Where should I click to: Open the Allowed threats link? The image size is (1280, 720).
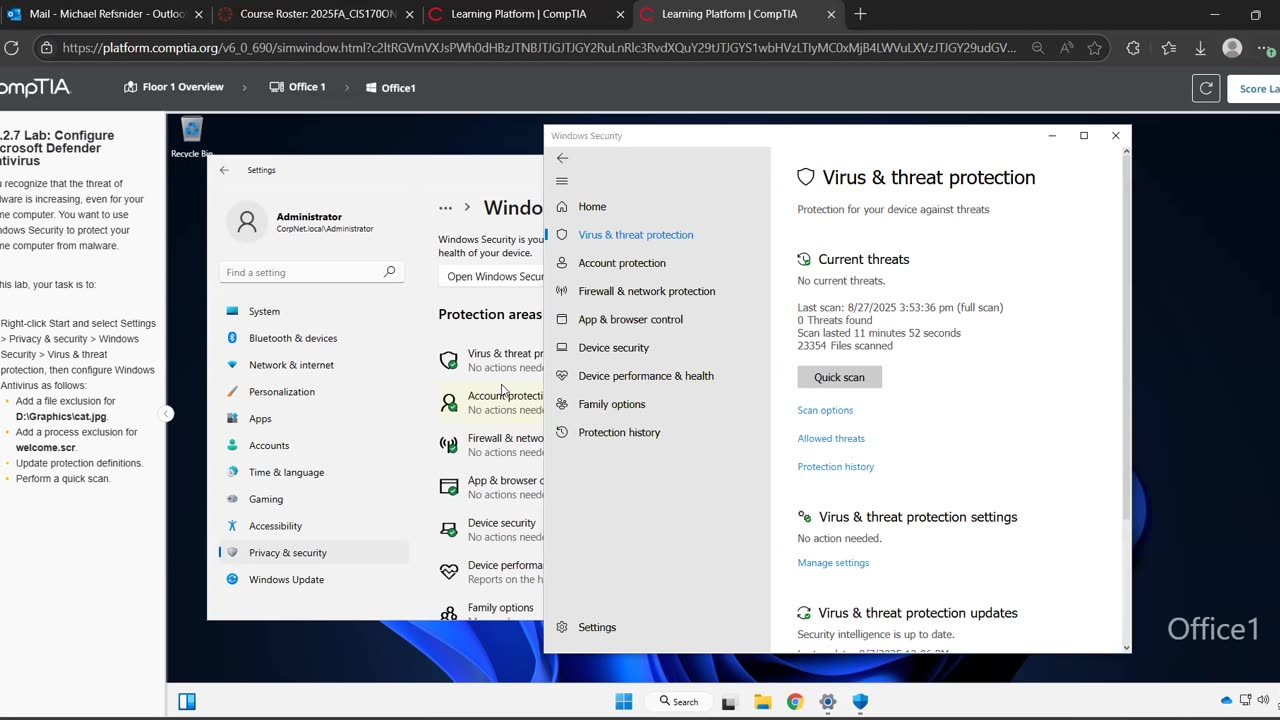tap(831, 438)
